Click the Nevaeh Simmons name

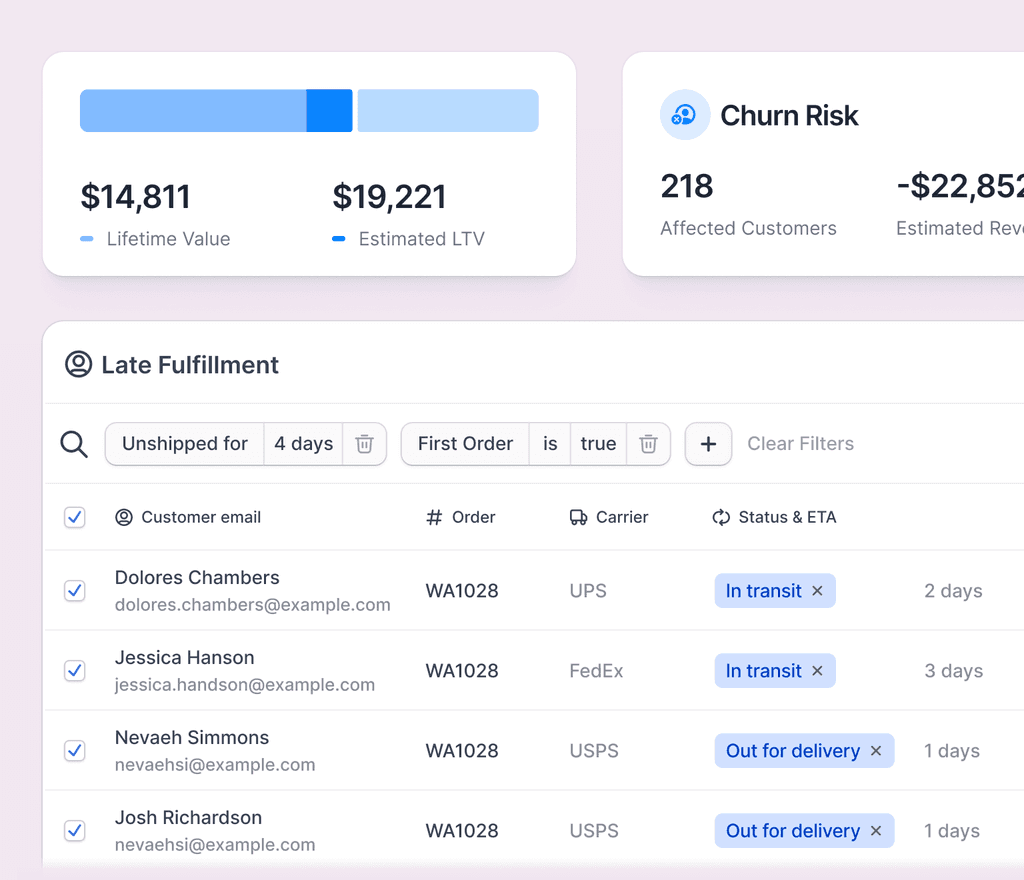click(x=192, y=738)
